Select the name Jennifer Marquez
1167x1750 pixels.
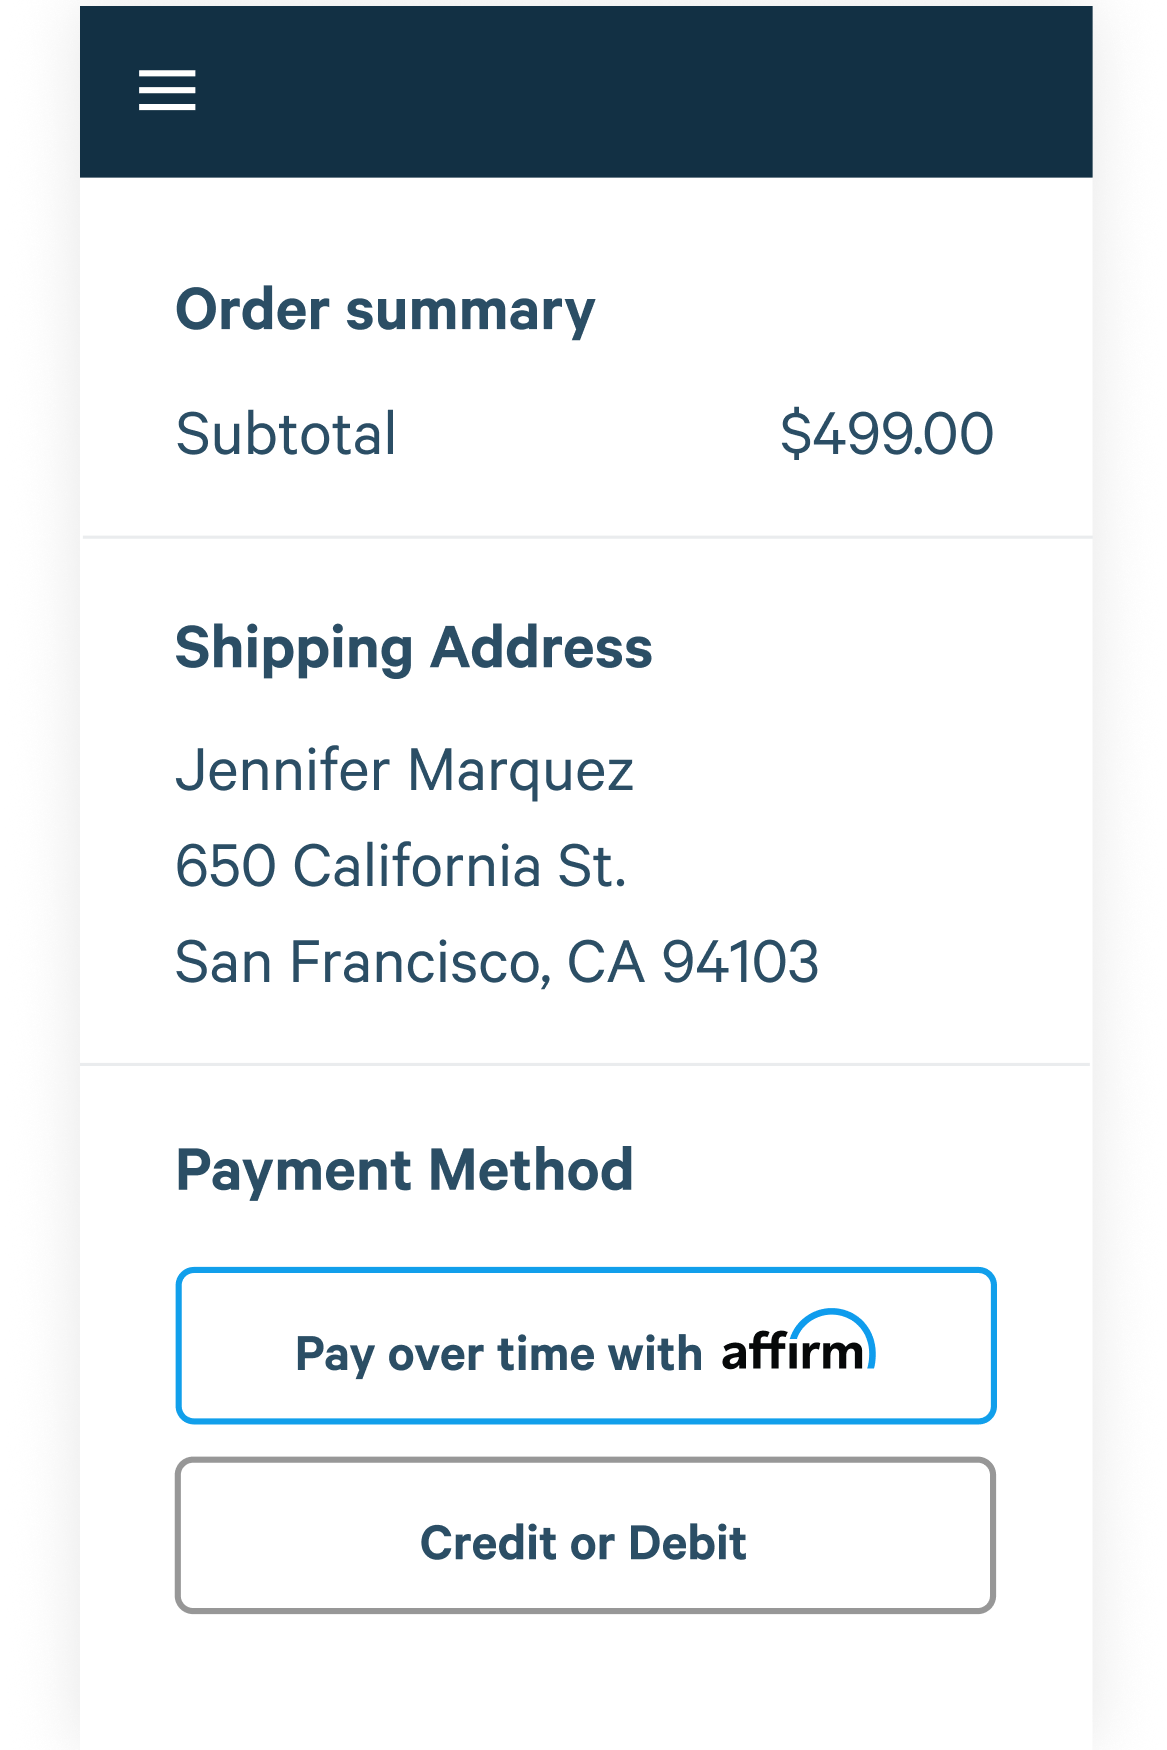pos(405,771)
